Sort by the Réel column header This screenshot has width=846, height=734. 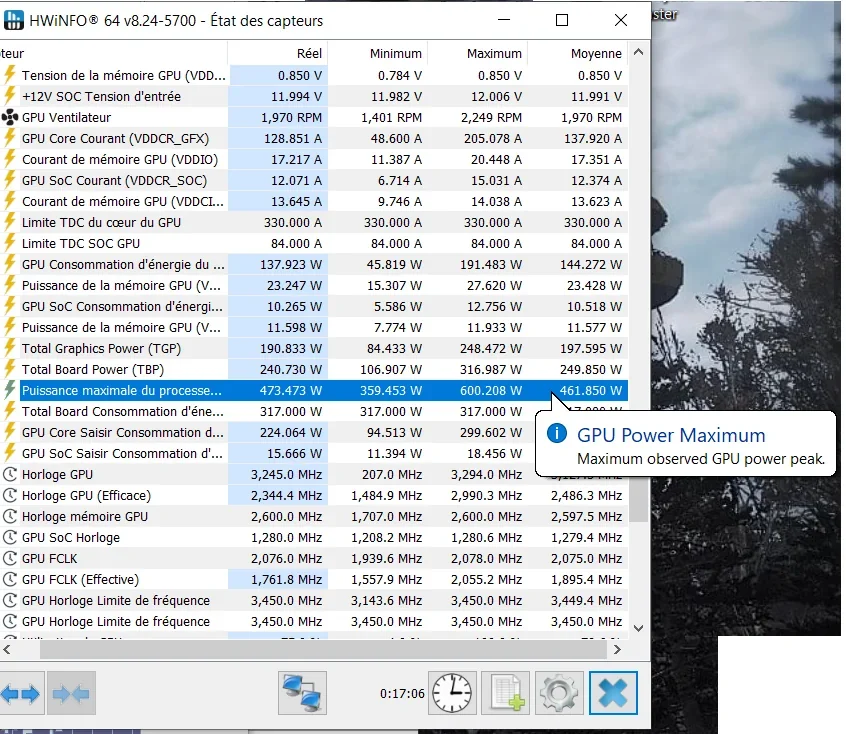278,53
